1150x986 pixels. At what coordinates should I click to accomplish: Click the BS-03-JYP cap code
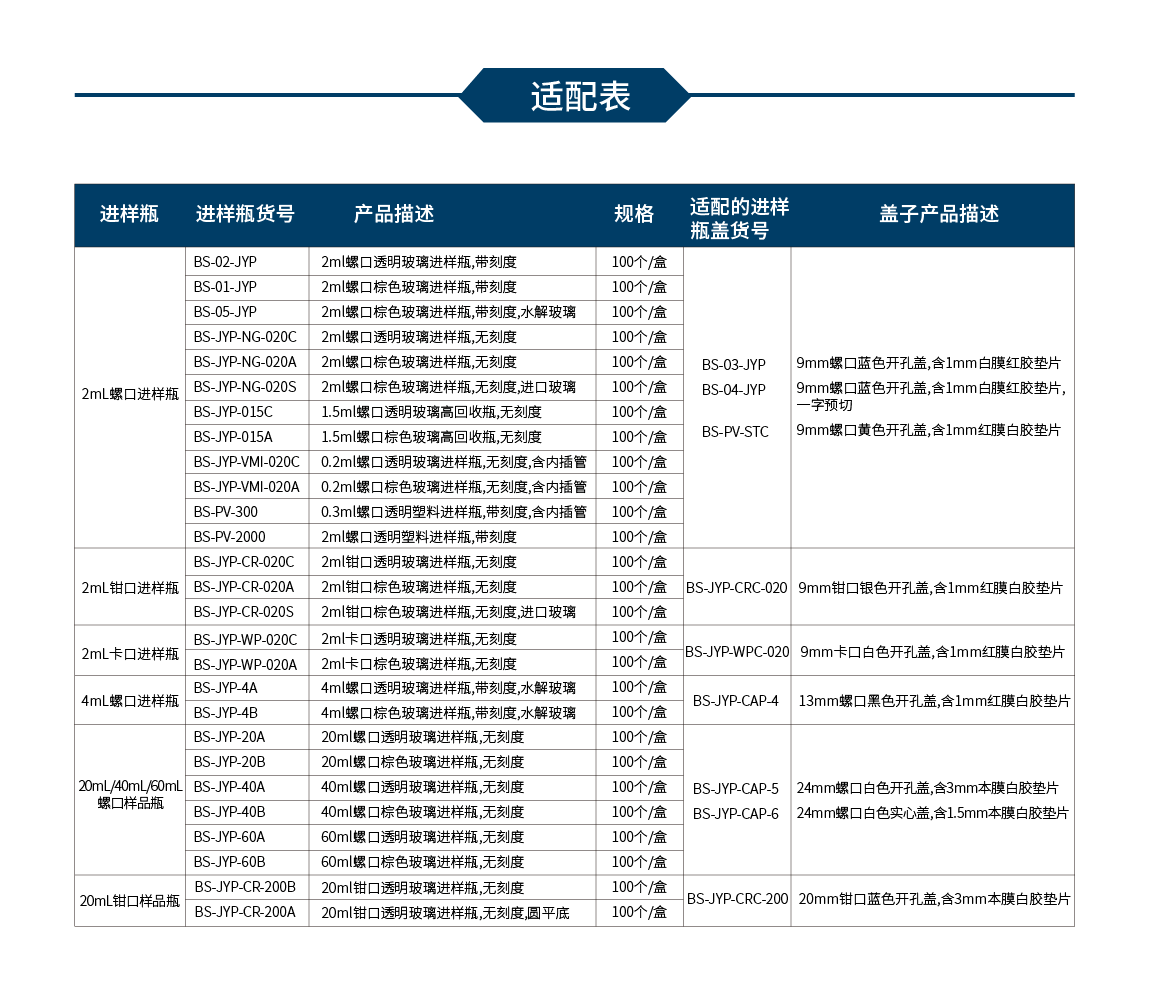click(x=733, y=365)
